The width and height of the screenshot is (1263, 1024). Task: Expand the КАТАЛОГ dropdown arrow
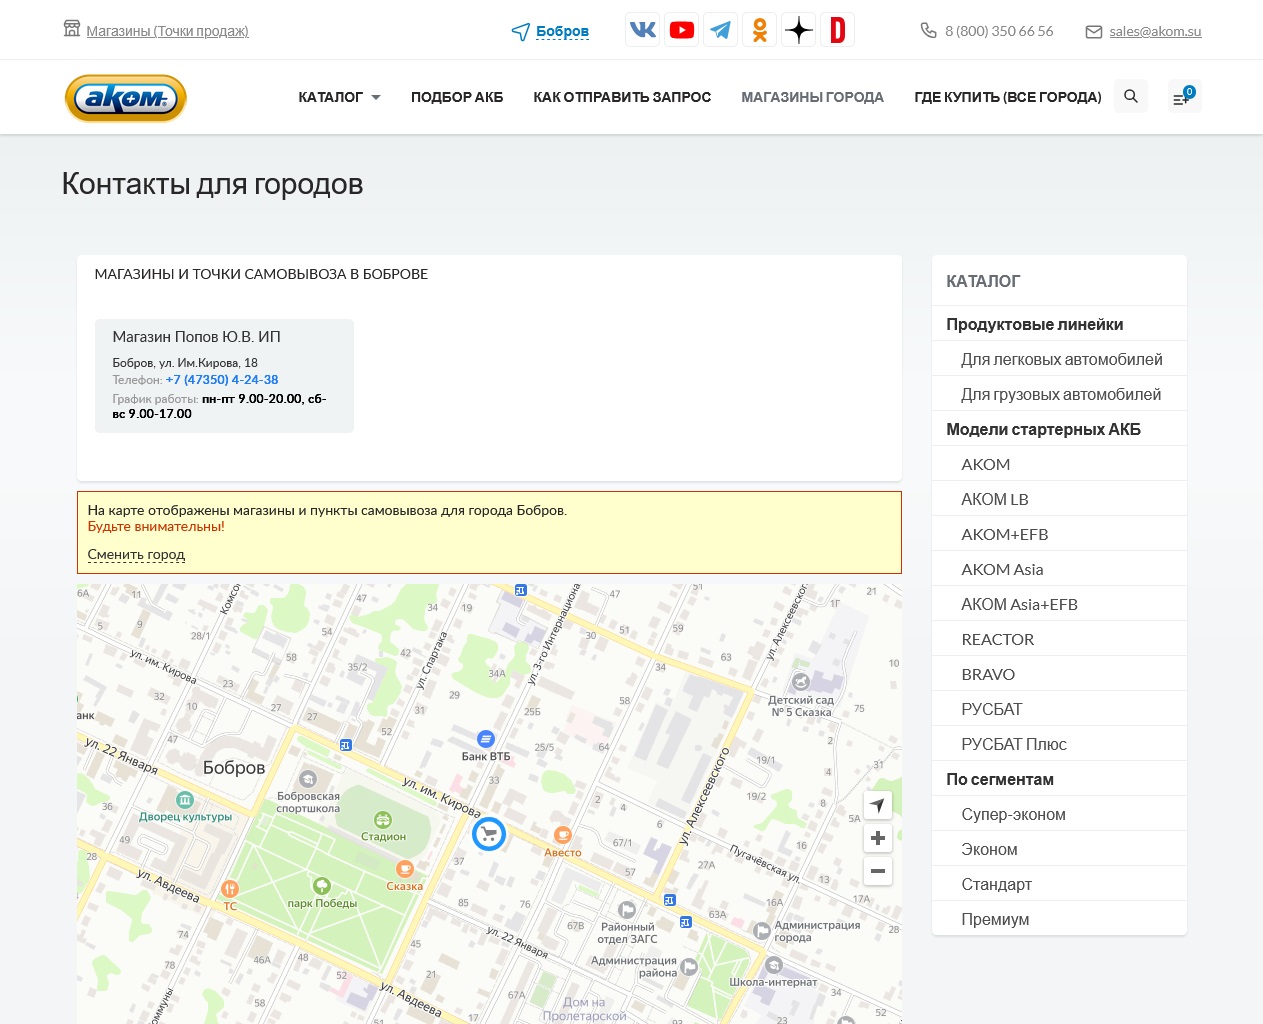[x=376, y=97]
